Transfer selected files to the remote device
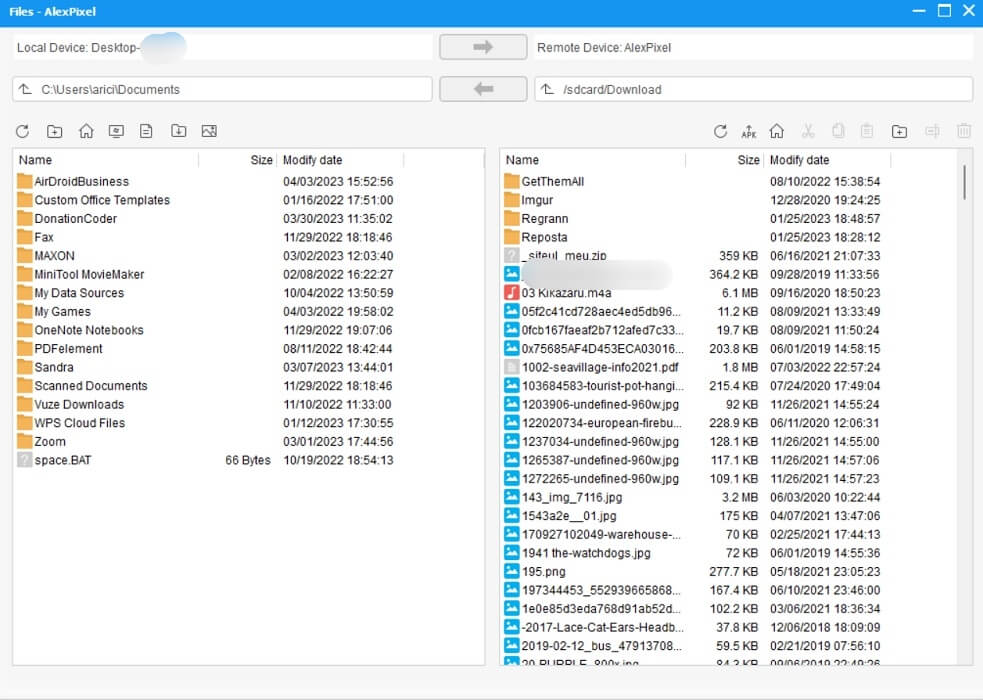Viewport: 983px width, 700px height. [x=483, y=46]
